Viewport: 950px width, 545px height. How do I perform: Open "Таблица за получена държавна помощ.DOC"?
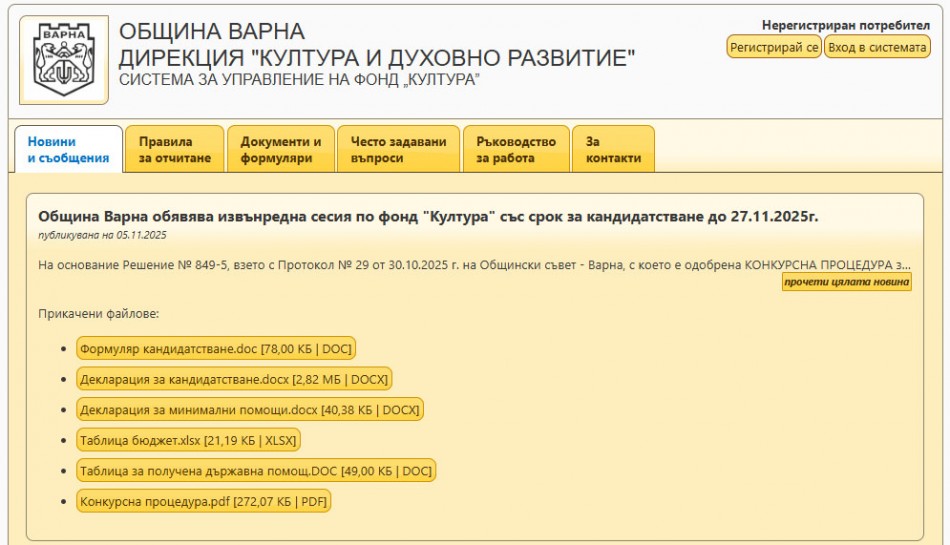pos(256,471)
